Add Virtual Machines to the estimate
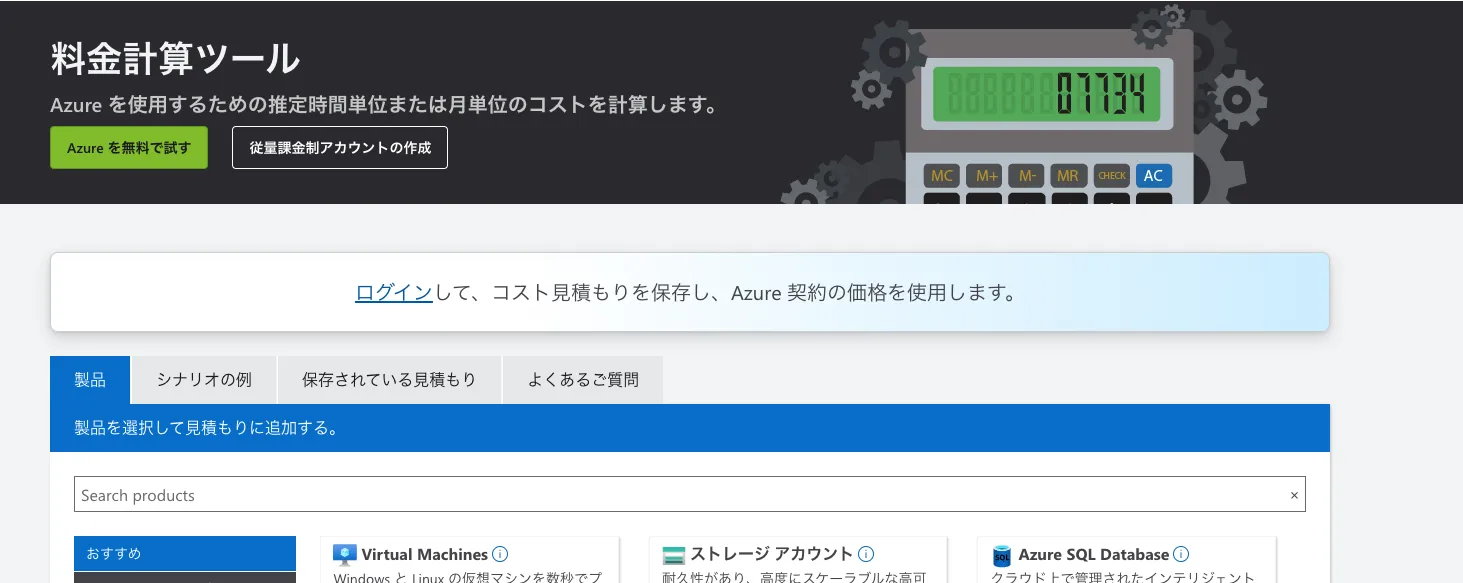This screenshot has width=1463, height=583. (x=470, y=560)
